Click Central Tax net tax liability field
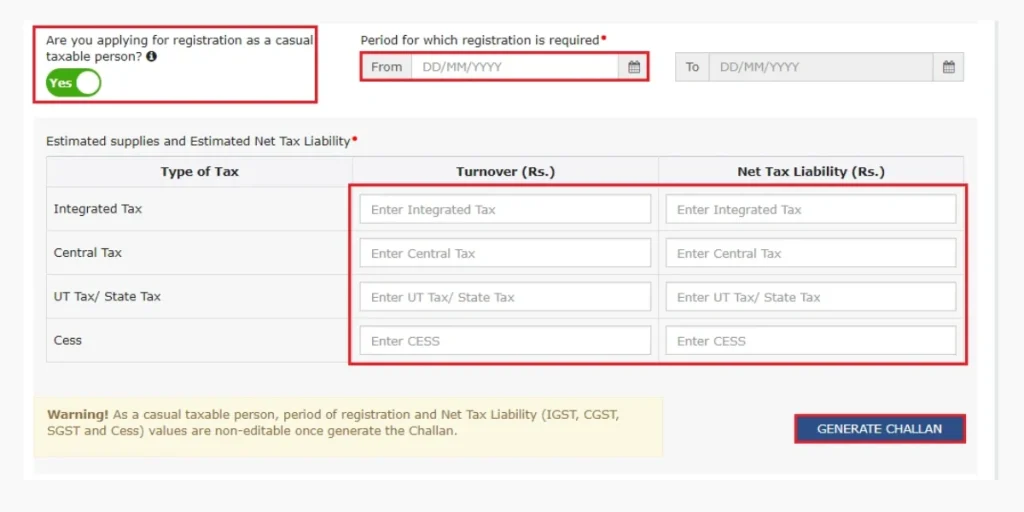Image resolution: width=1024 pixels, height=512 pixels. pyautogui.click(x=810, y=253)
